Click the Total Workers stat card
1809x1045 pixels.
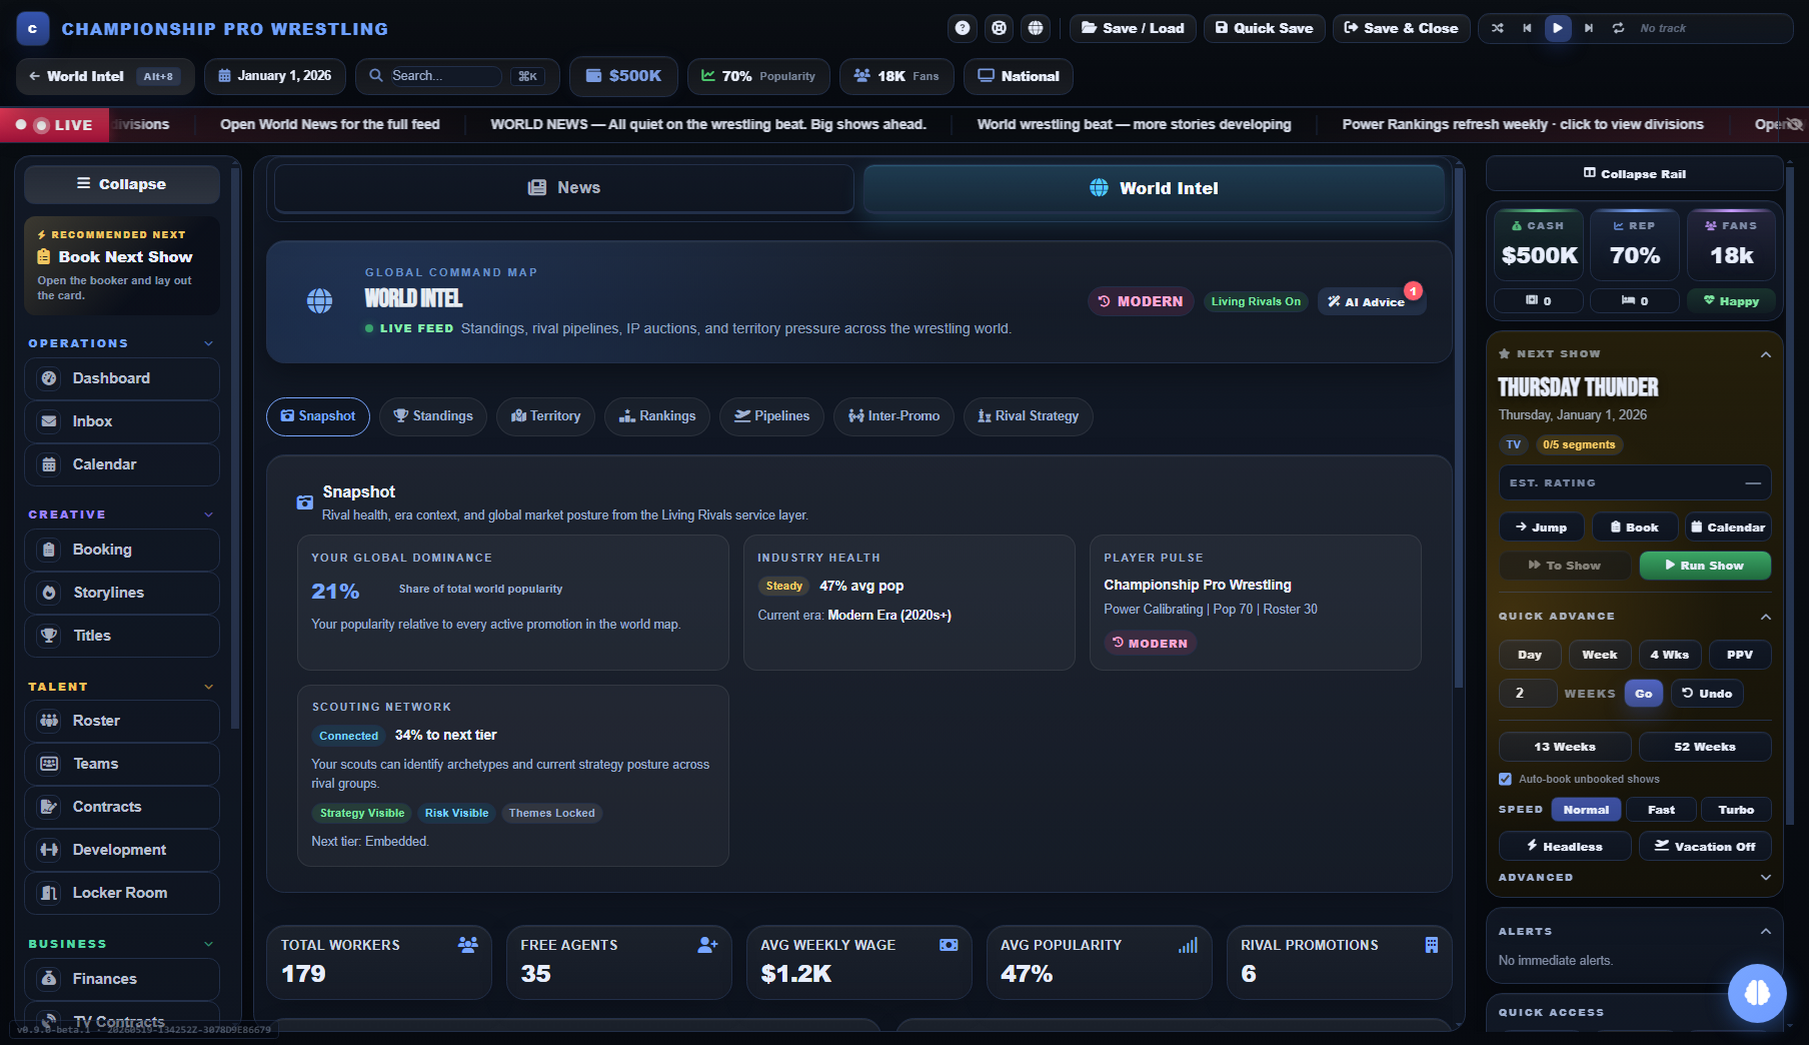click(379, 962)
